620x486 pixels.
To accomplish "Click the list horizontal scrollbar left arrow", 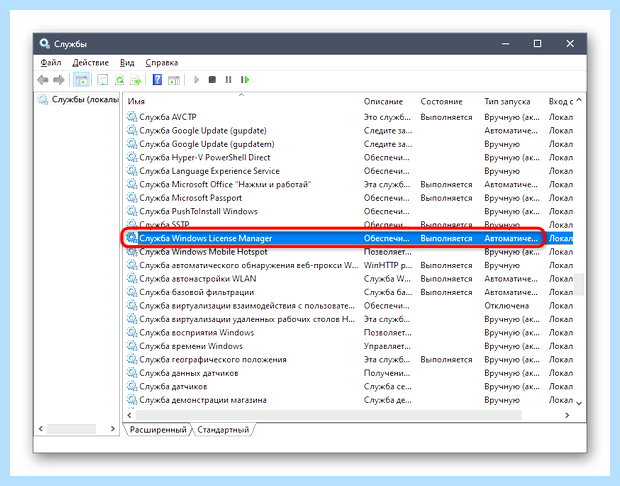I will pyautogui.click(x=129, y=415).
